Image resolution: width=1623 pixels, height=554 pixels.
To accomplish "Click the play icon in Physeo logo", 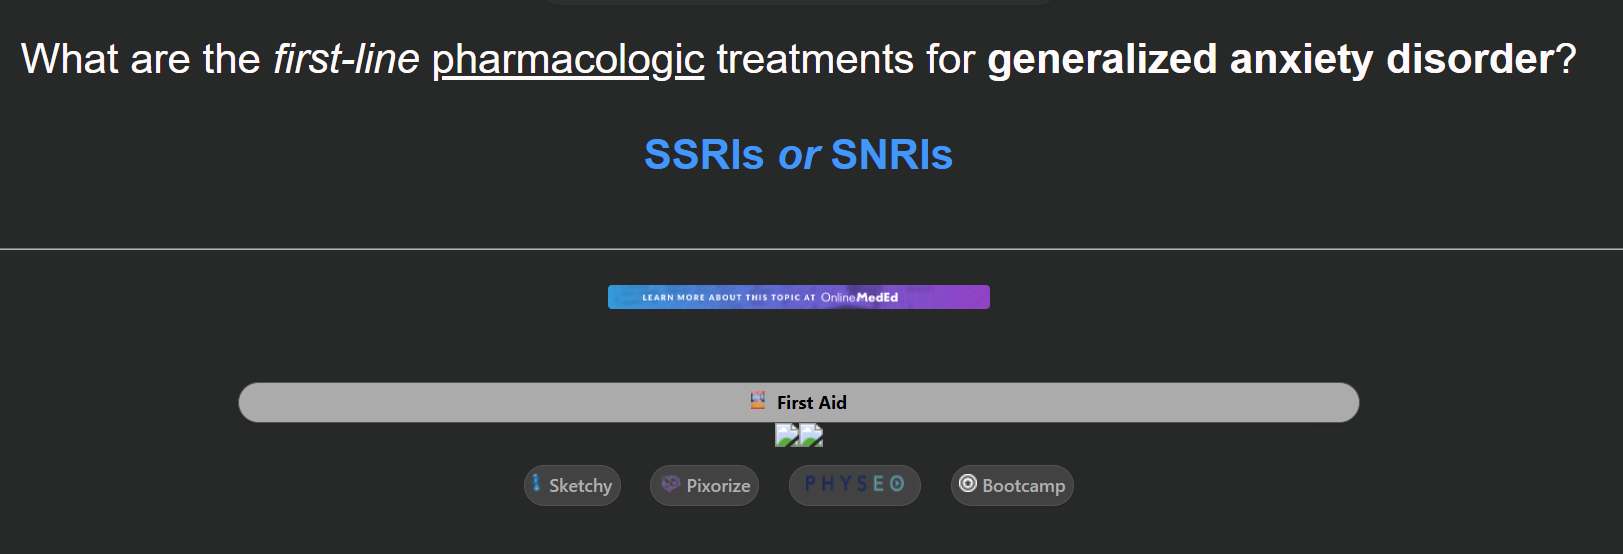I will 897,484.
